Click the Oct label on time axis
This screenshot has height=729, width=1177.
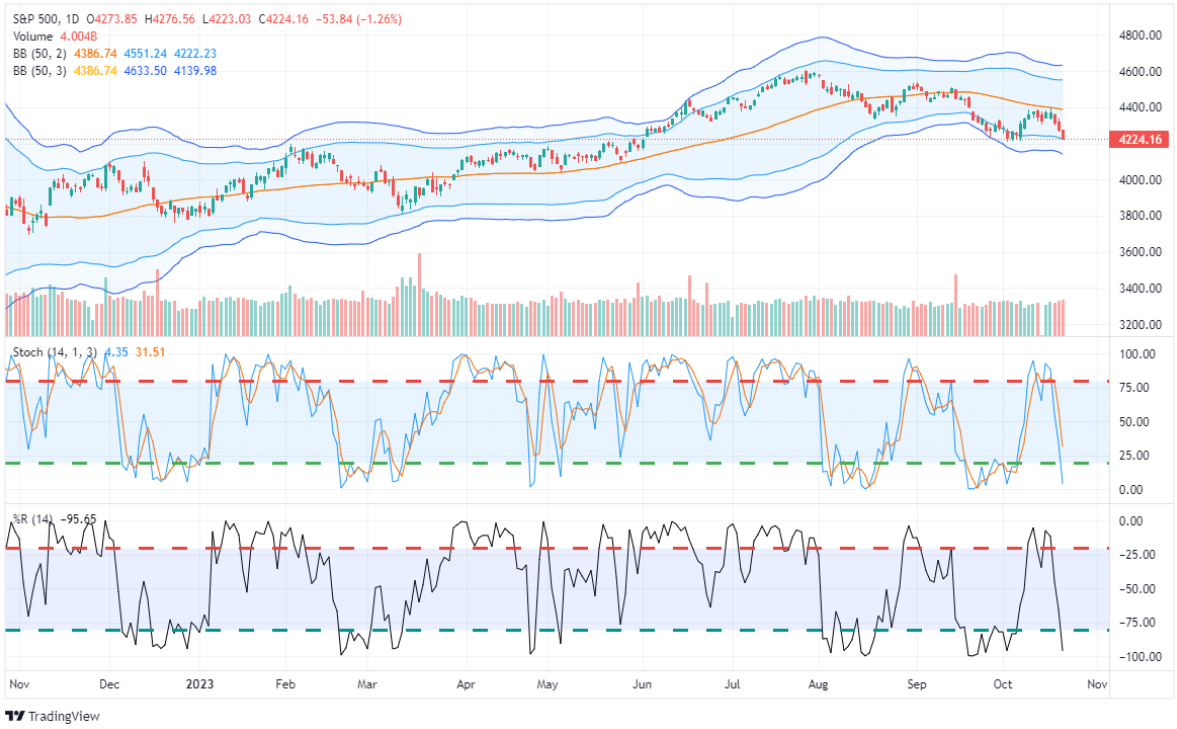(x=1002, y=684)
